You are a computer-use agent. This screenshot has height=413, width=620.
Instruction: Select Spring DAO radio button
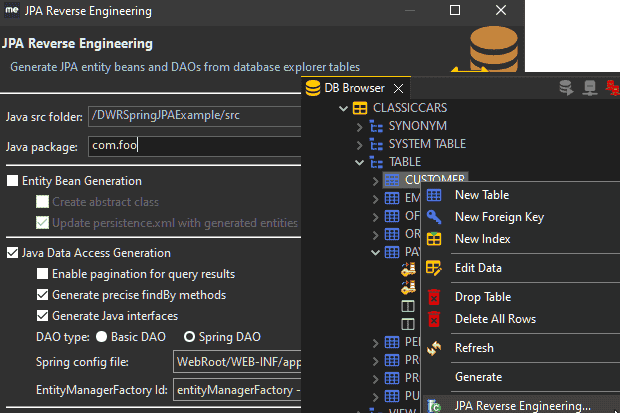(189, 337)
